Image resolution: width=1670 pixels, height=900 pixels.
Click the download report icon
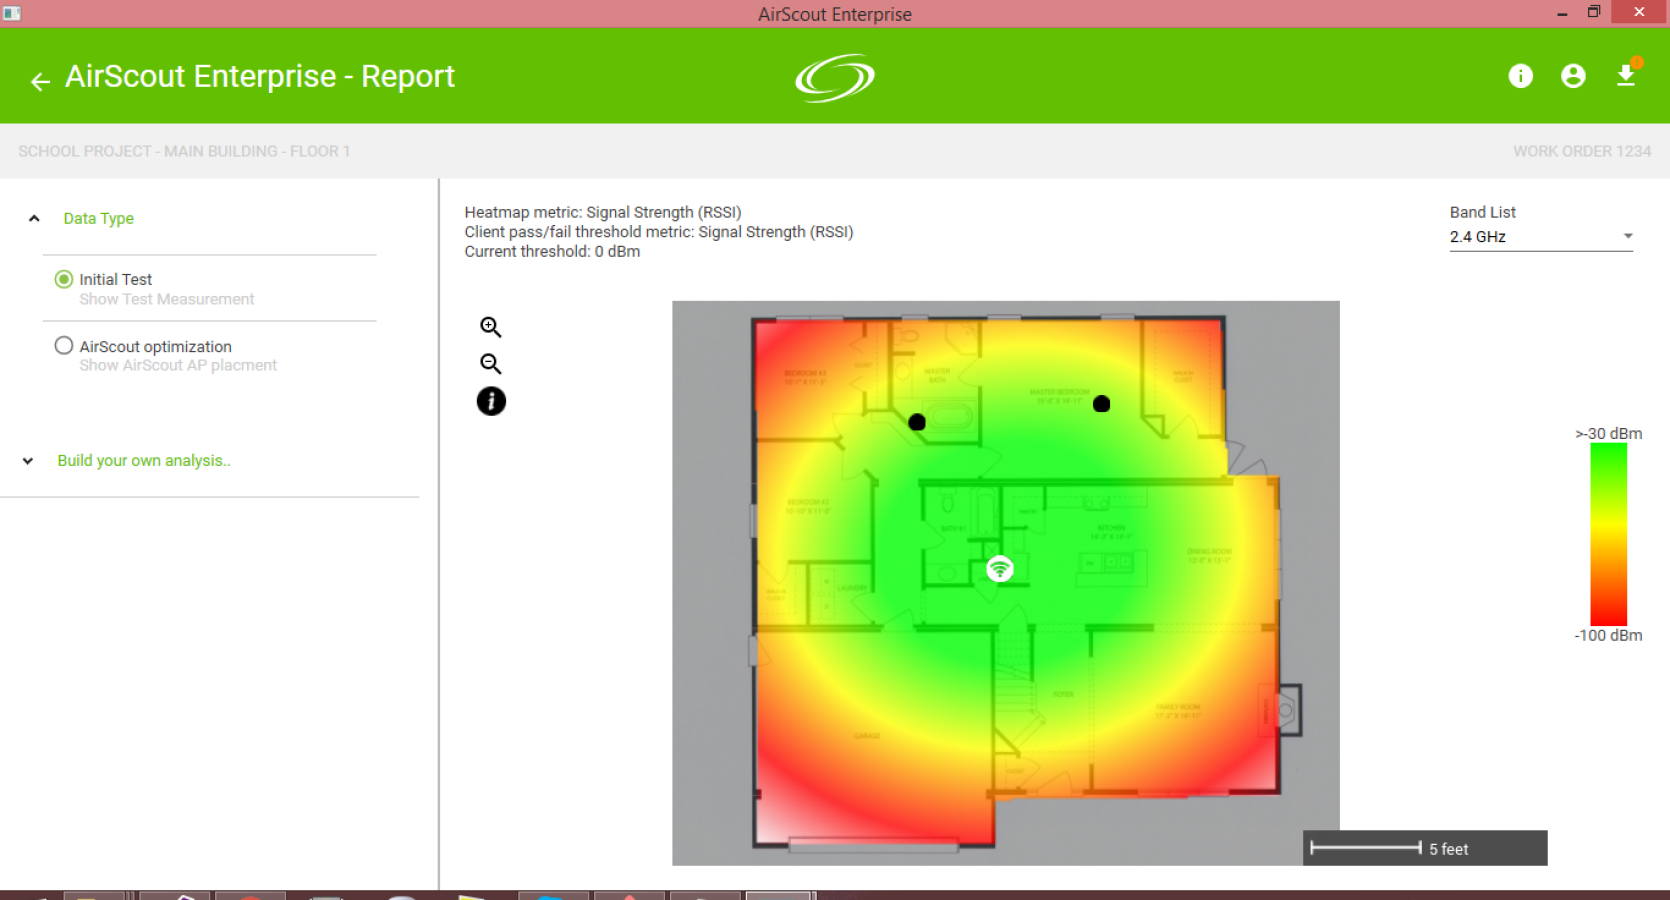1626,76
